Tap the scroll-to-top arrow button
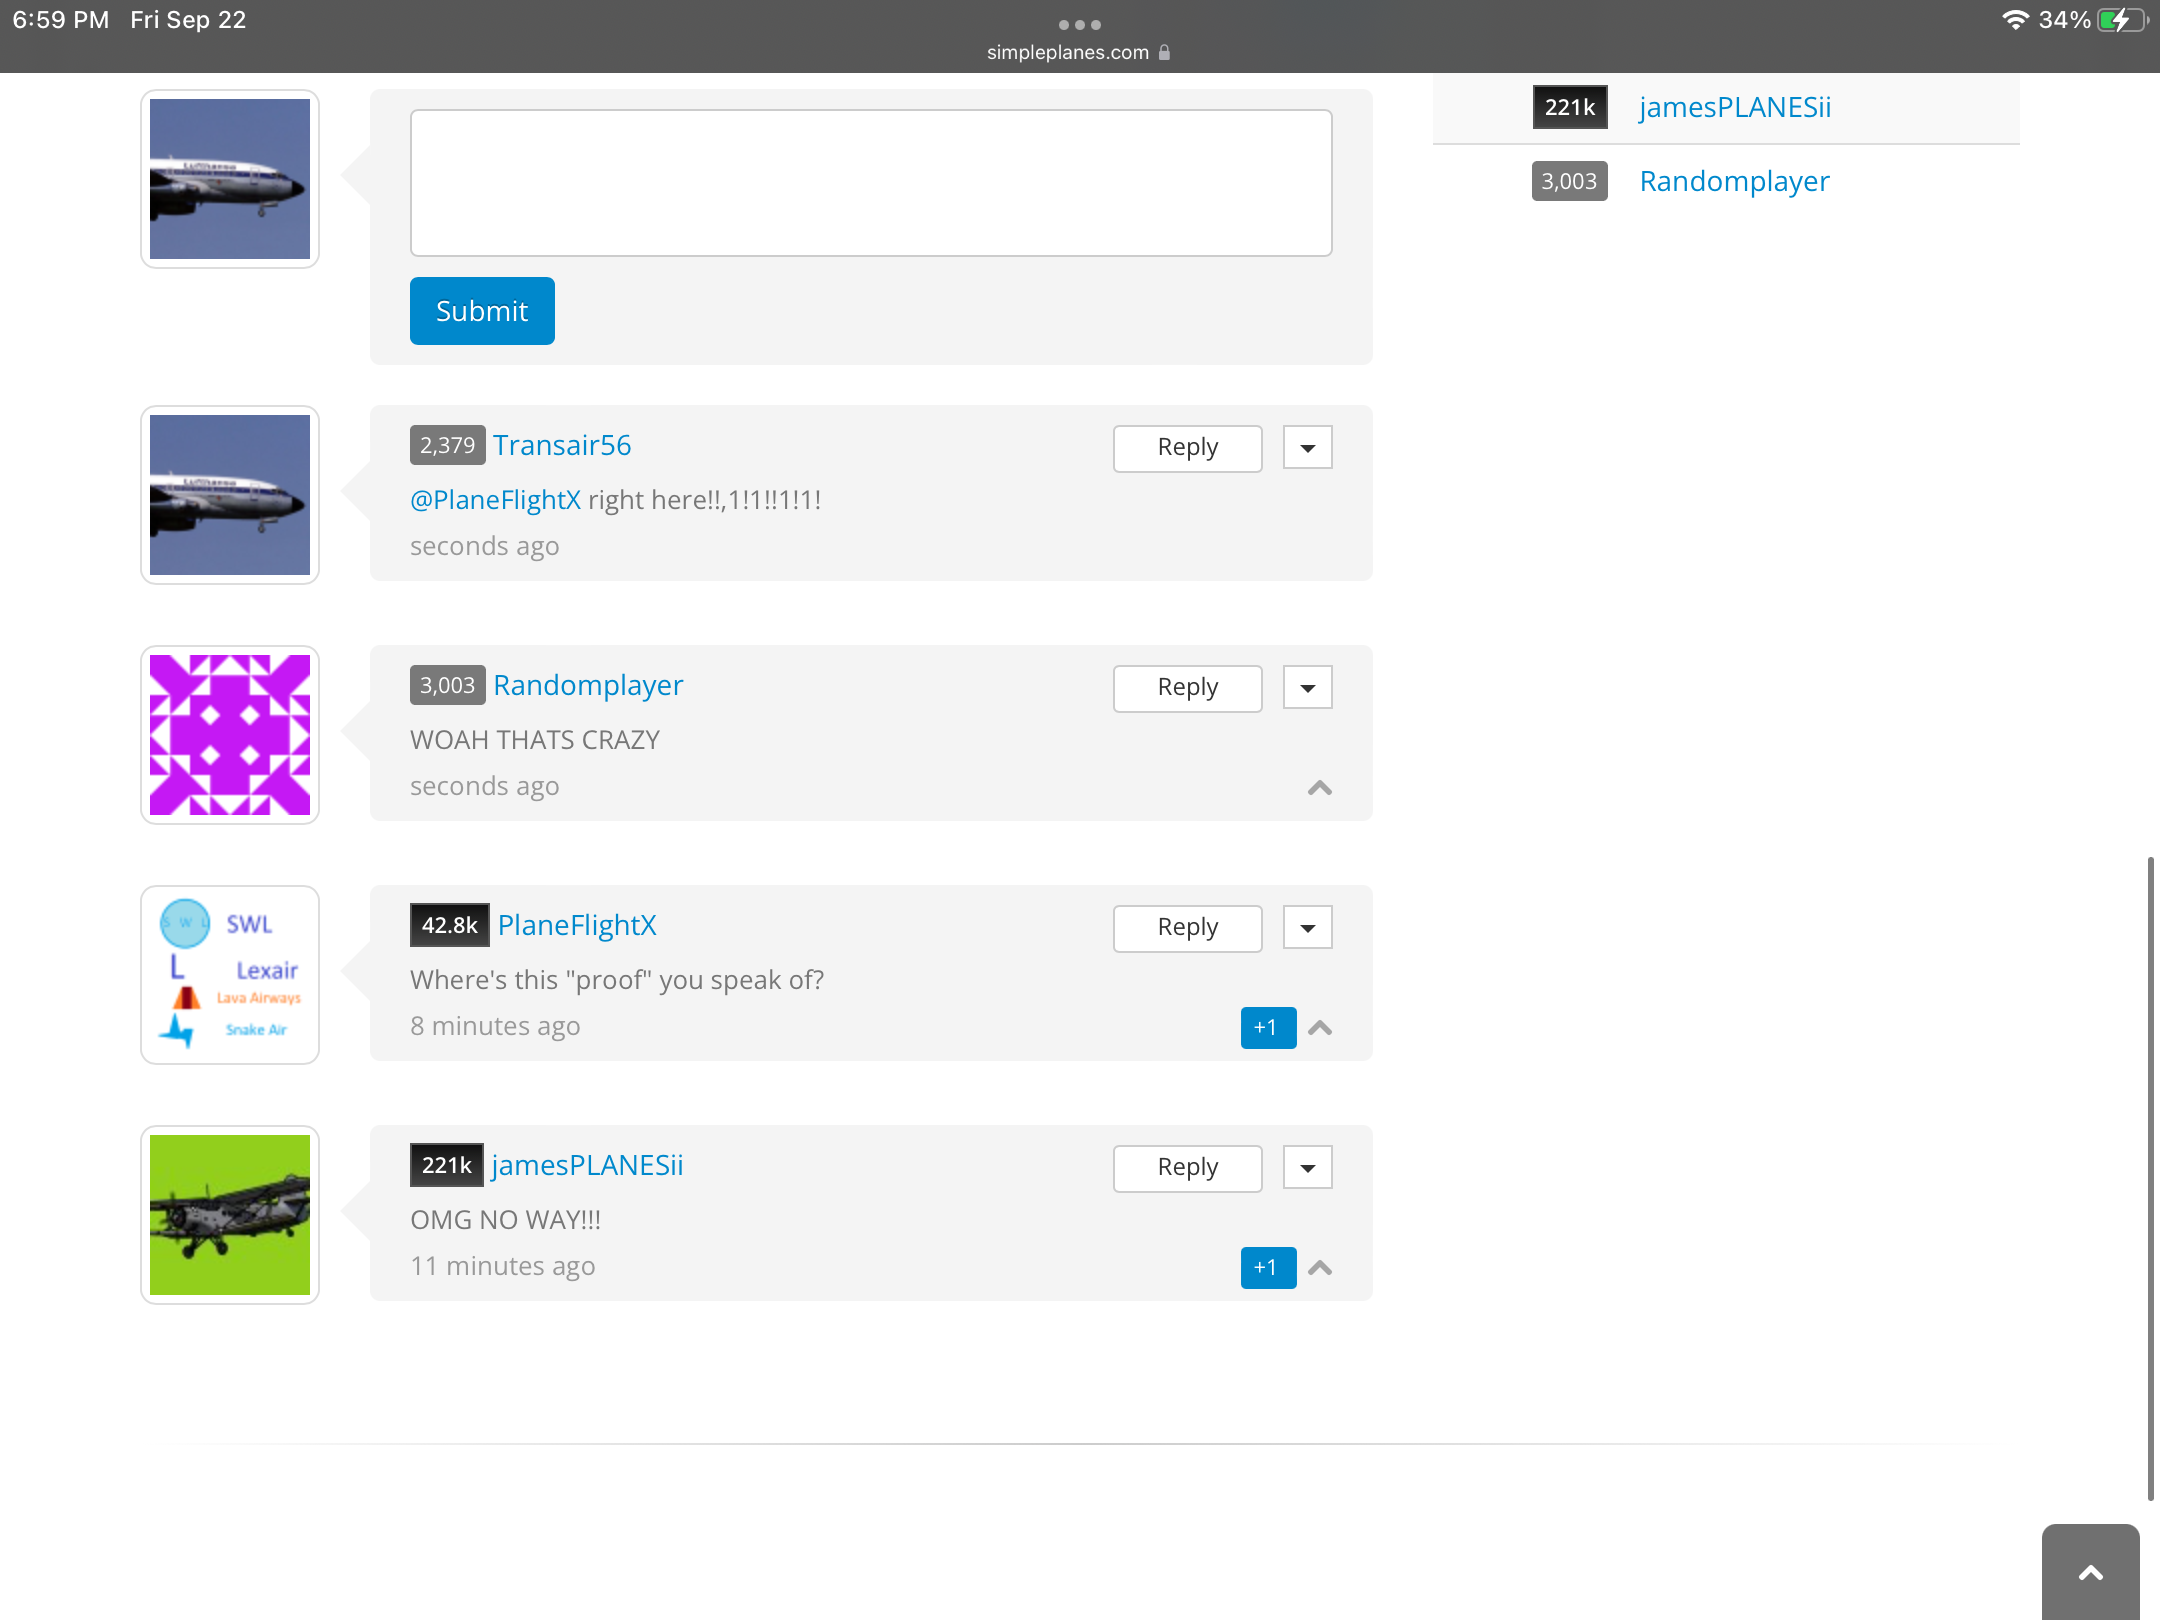Screen dimensions: 2160x1620 point(2090,1573)
